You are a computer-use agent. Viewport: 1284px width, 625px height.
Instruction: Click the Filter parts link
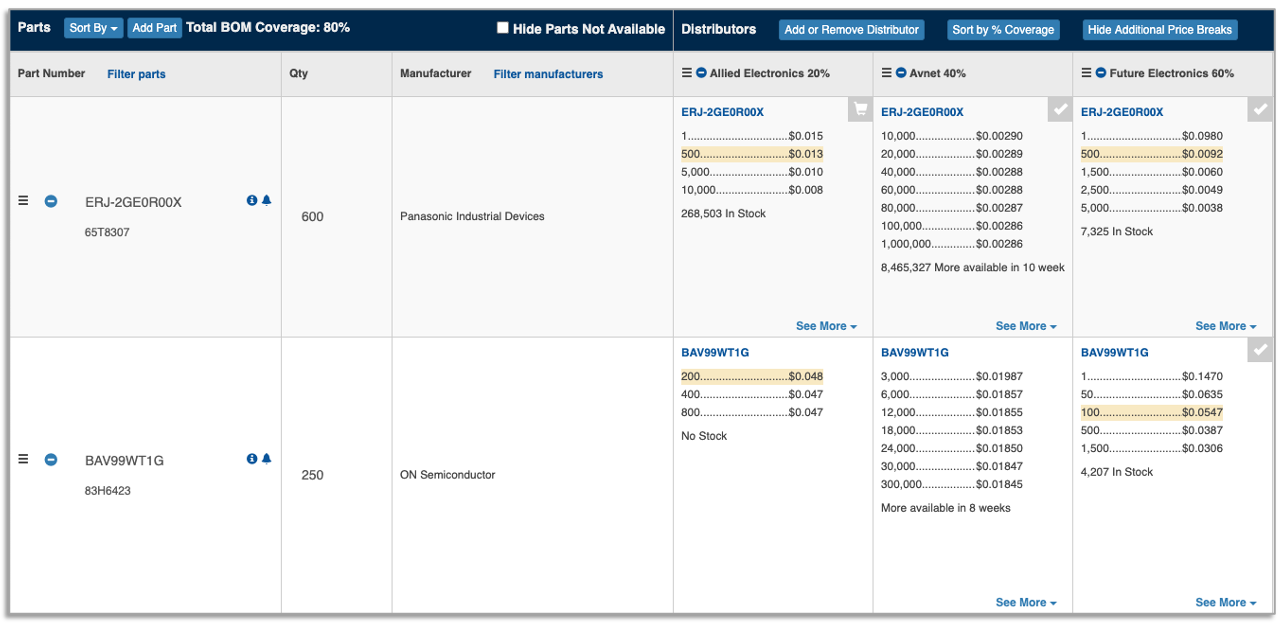(x=136, y=74)
